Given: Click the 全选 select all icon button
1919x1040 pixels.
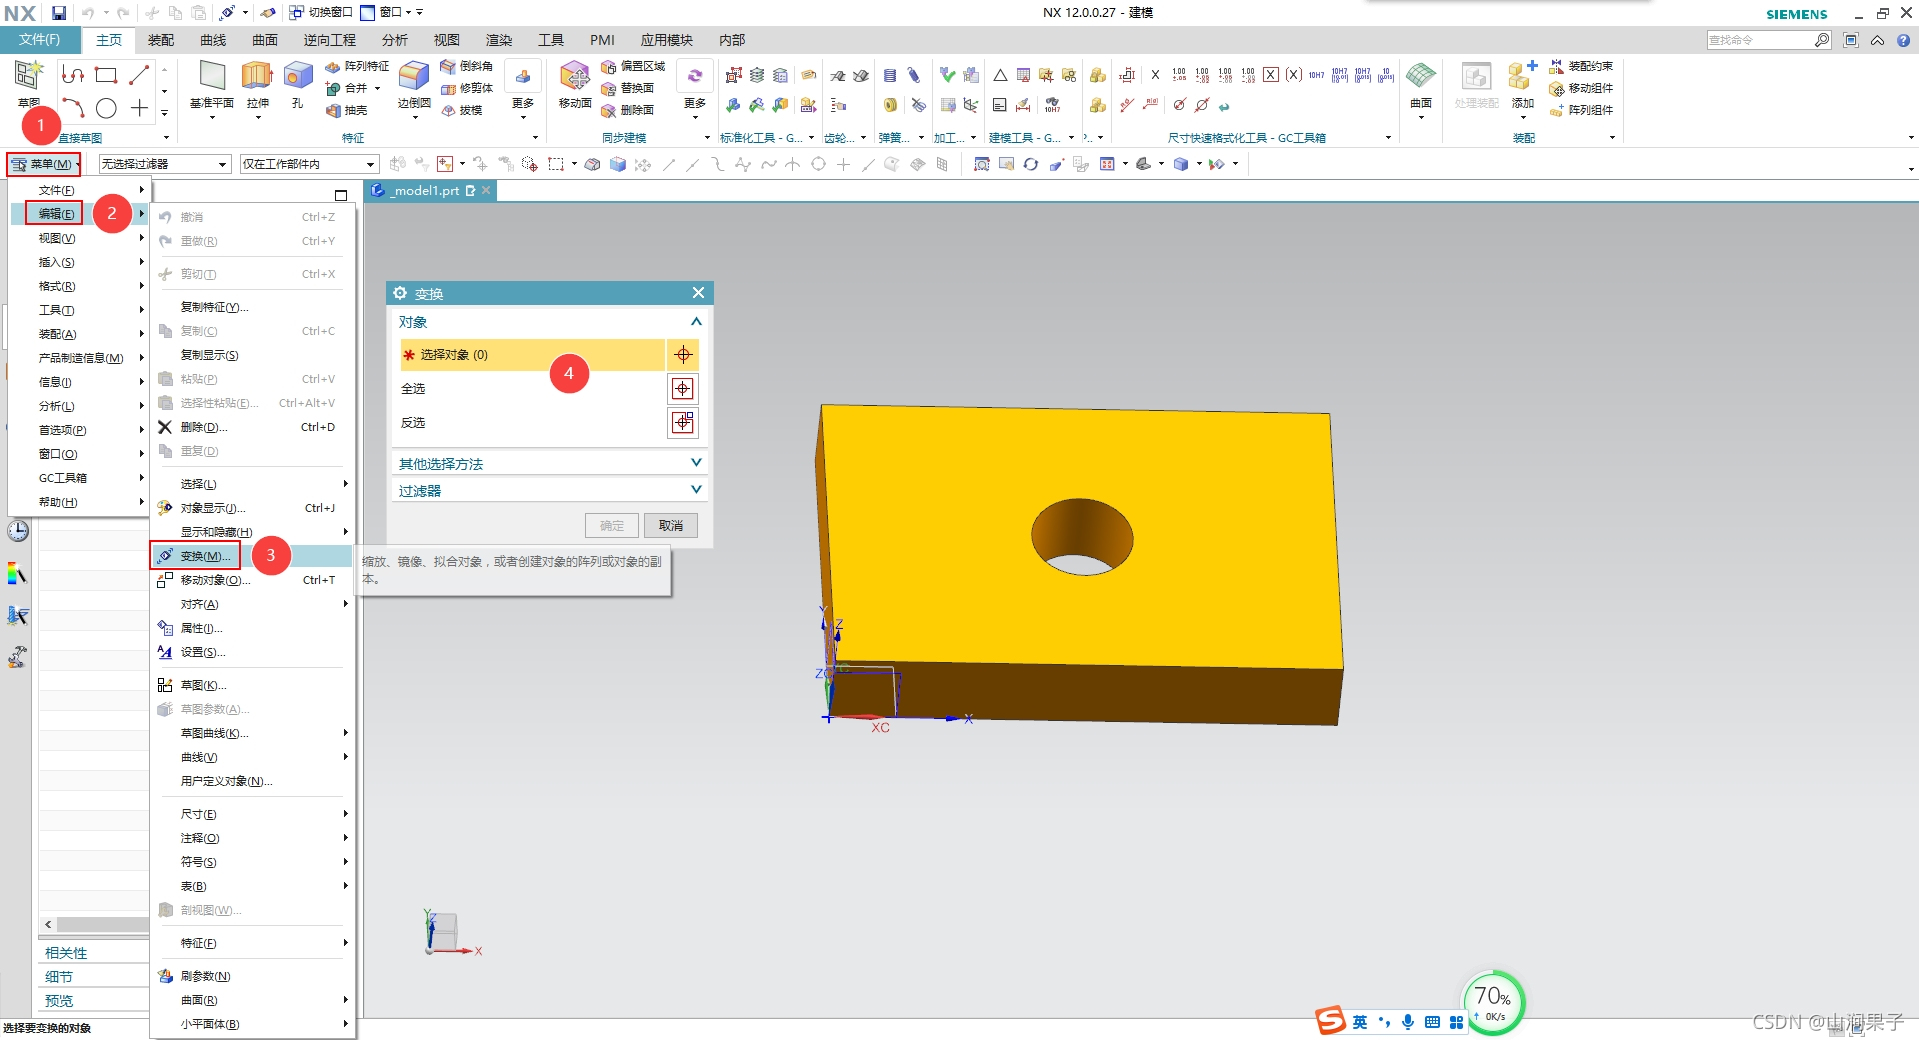Looking at the screenshot, I should tap(683, 389).
